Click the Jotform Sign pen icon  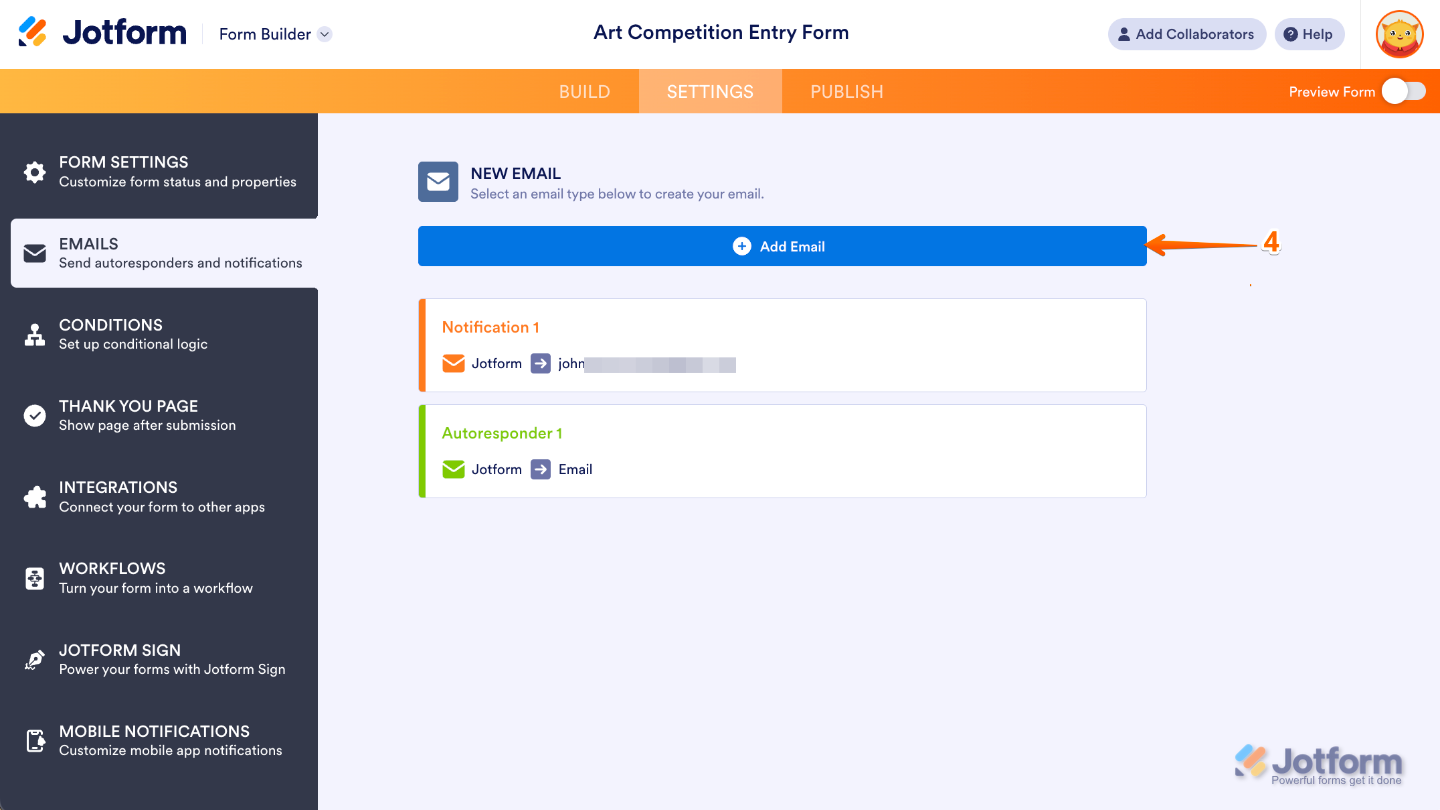point(35,660)
